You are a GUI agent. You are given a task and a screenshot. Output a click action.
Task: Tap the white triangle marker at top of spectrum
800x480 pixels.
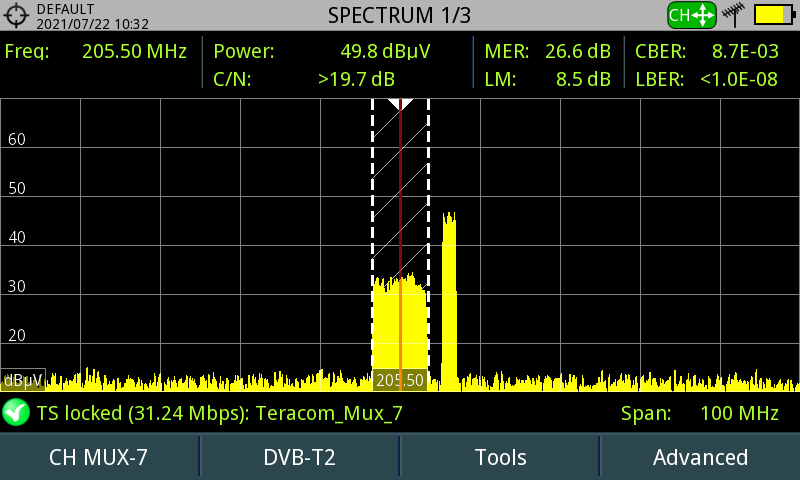tap(400, 105)
